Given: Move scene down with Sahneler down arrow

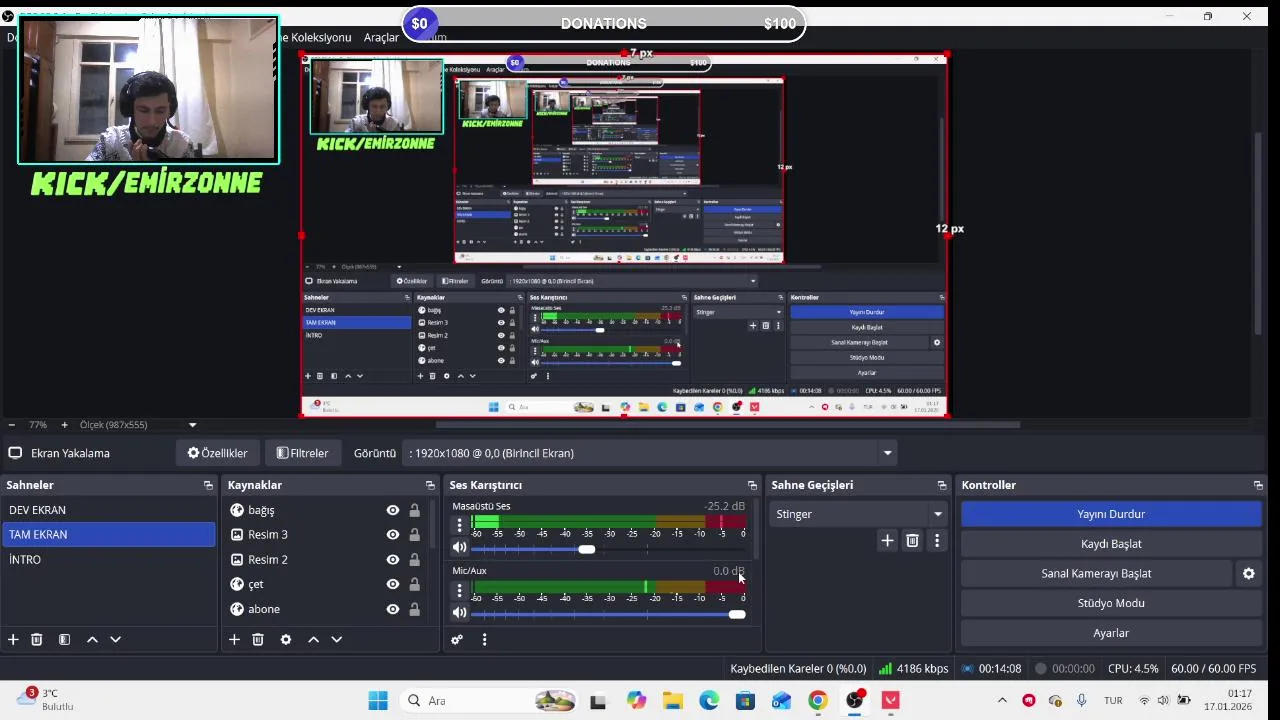Looking at the screenshot, I should coord(115,639).
